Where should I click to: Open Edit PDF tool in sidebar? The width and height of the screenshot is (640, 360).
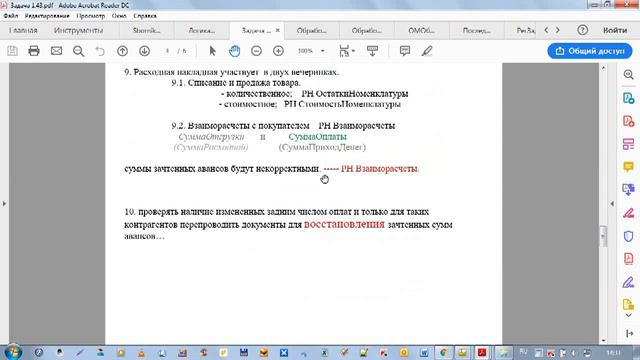coord(629,144)
